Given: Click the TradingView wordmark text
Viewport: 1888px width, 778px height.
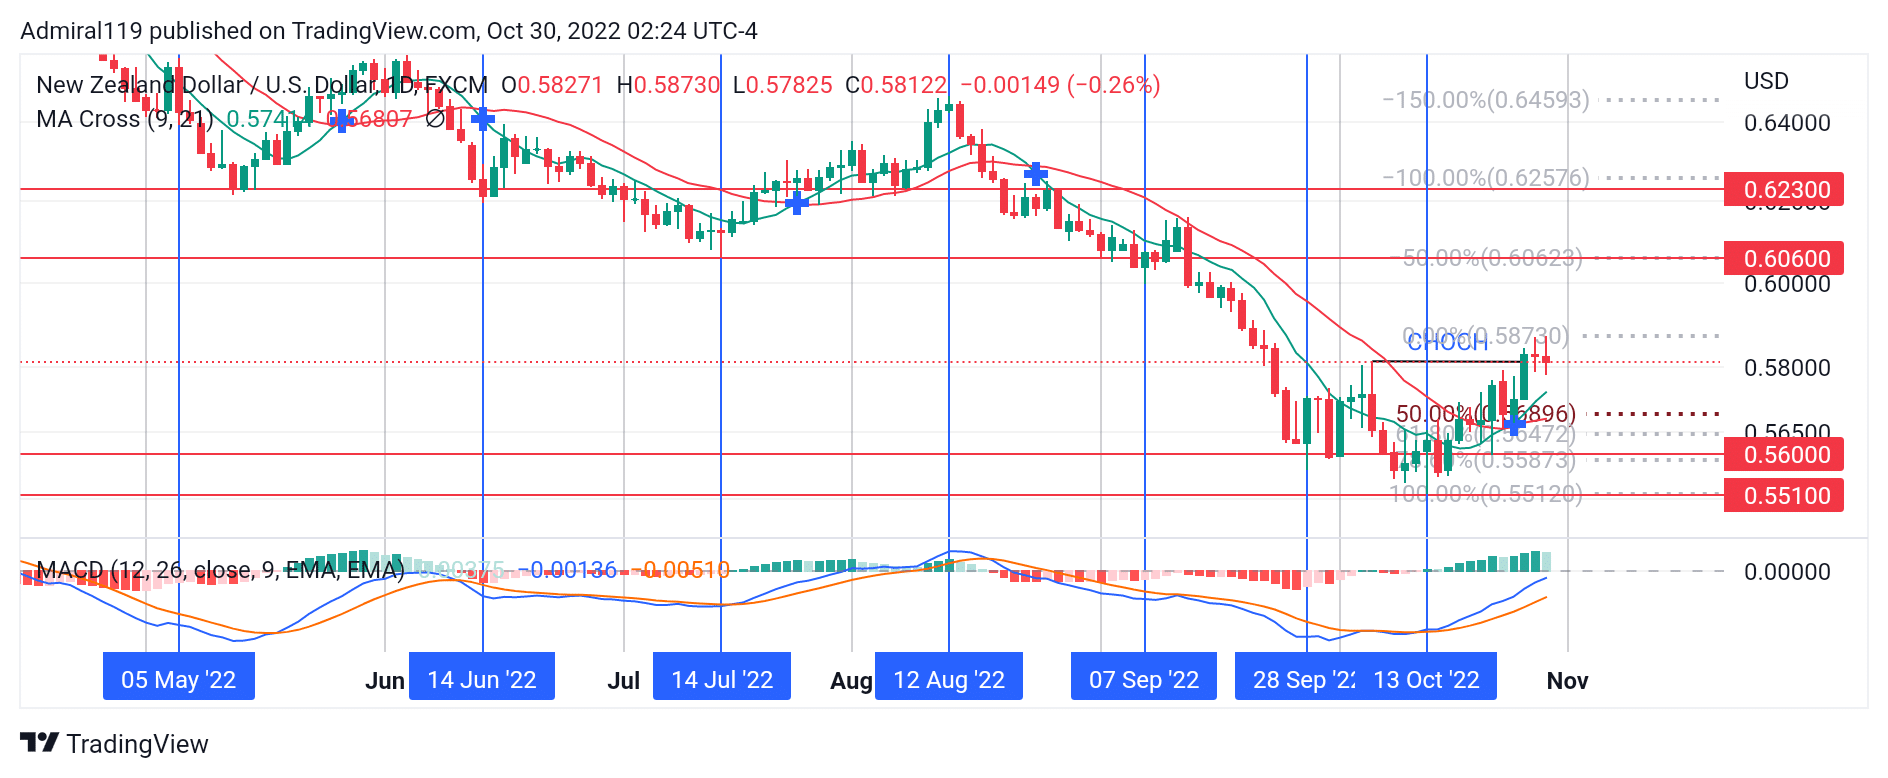Looking at the screenshot, I should (137, 744).
